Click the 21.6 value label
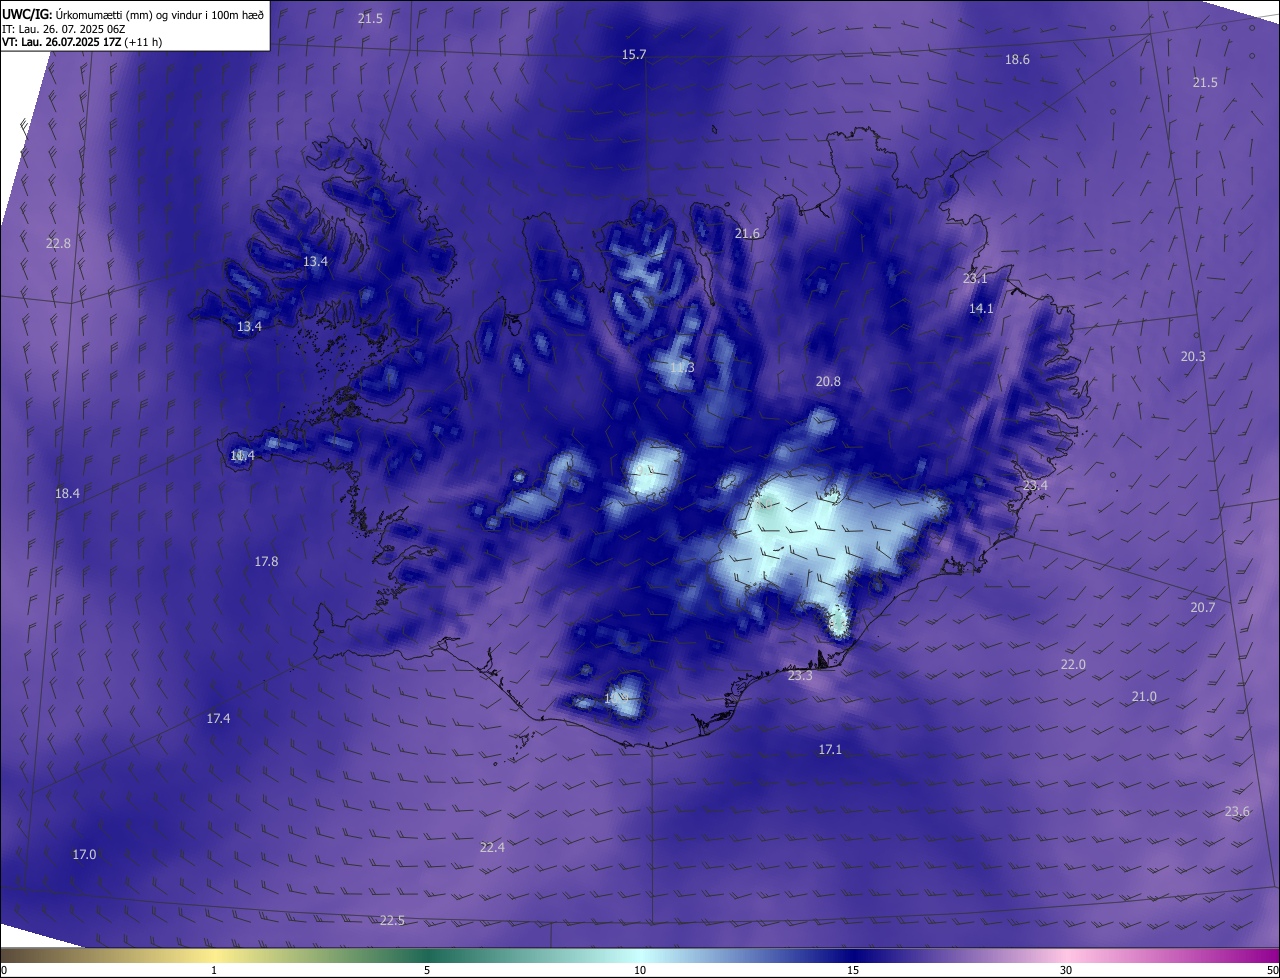The image size is (1280, 978). point(747,234)
